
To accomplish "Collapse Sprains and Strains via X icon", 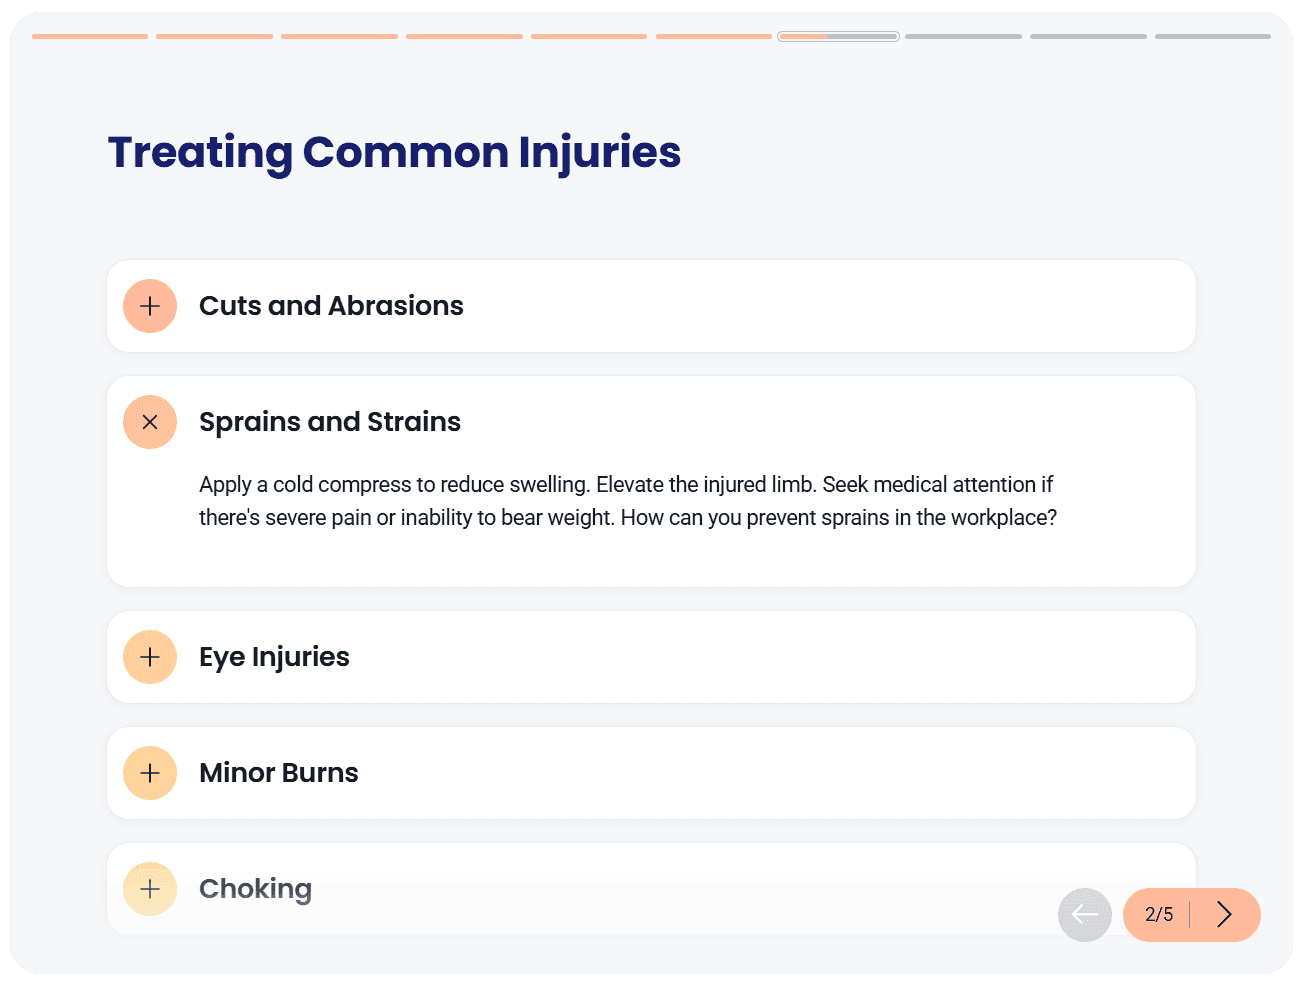I will tap(150, 422).
